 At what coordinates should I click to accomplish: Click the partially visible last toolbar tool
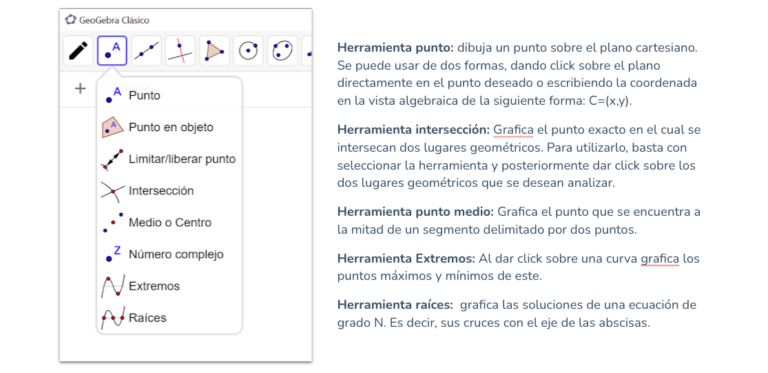point(307,50)
